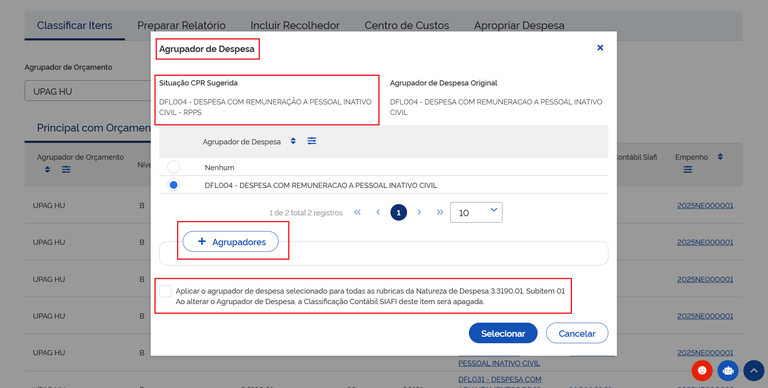Open the Preparar Relatório tab
The image size is (768, 388).
point(181,25)
